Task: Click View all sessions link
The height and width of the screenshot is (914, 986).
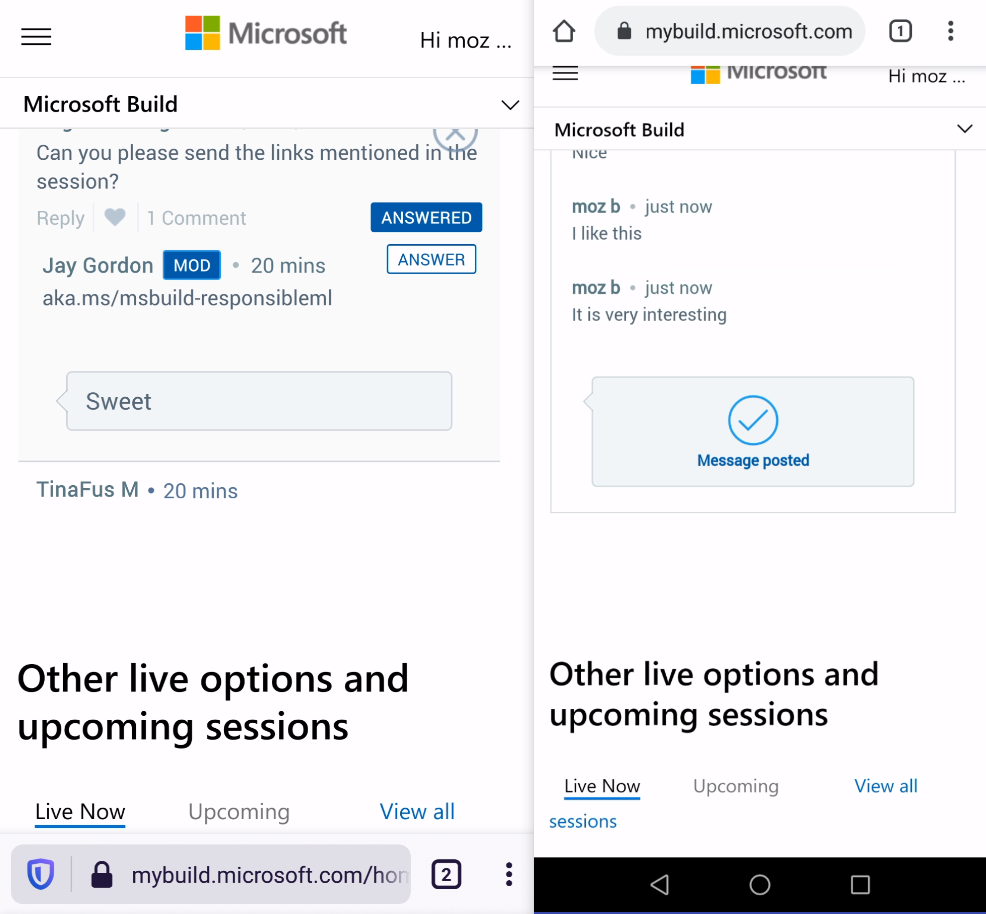Action: tap(886, 786)
